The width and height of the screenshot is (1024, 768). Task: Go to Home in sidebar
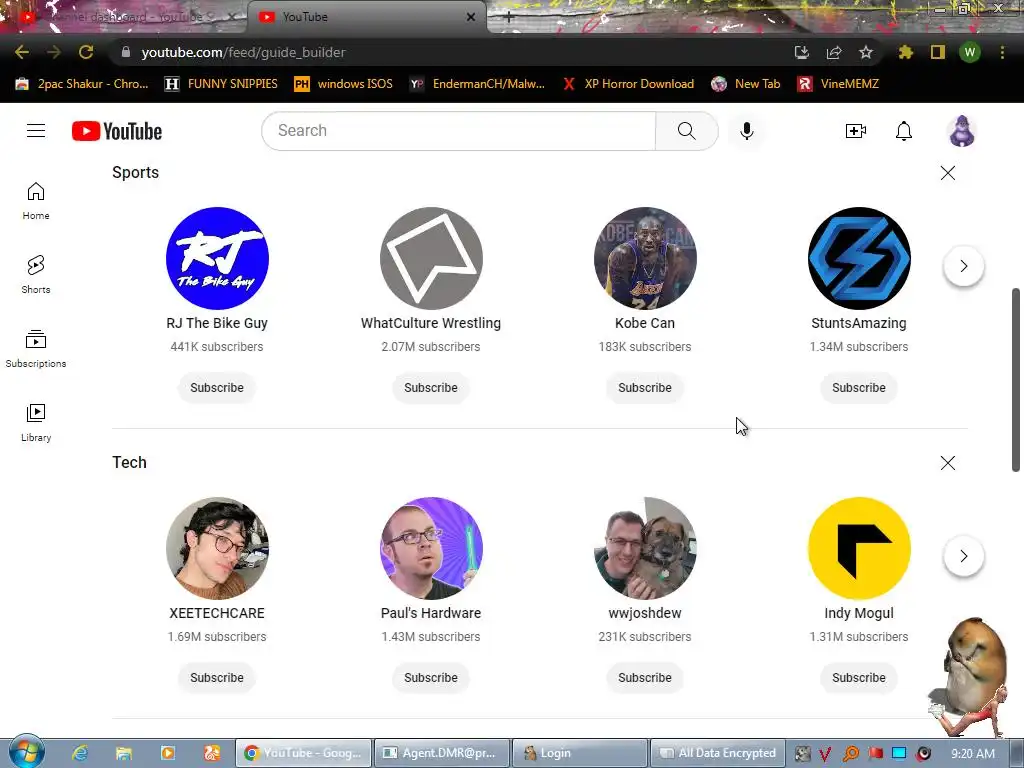pyautogui.click(x=36, y=201)
